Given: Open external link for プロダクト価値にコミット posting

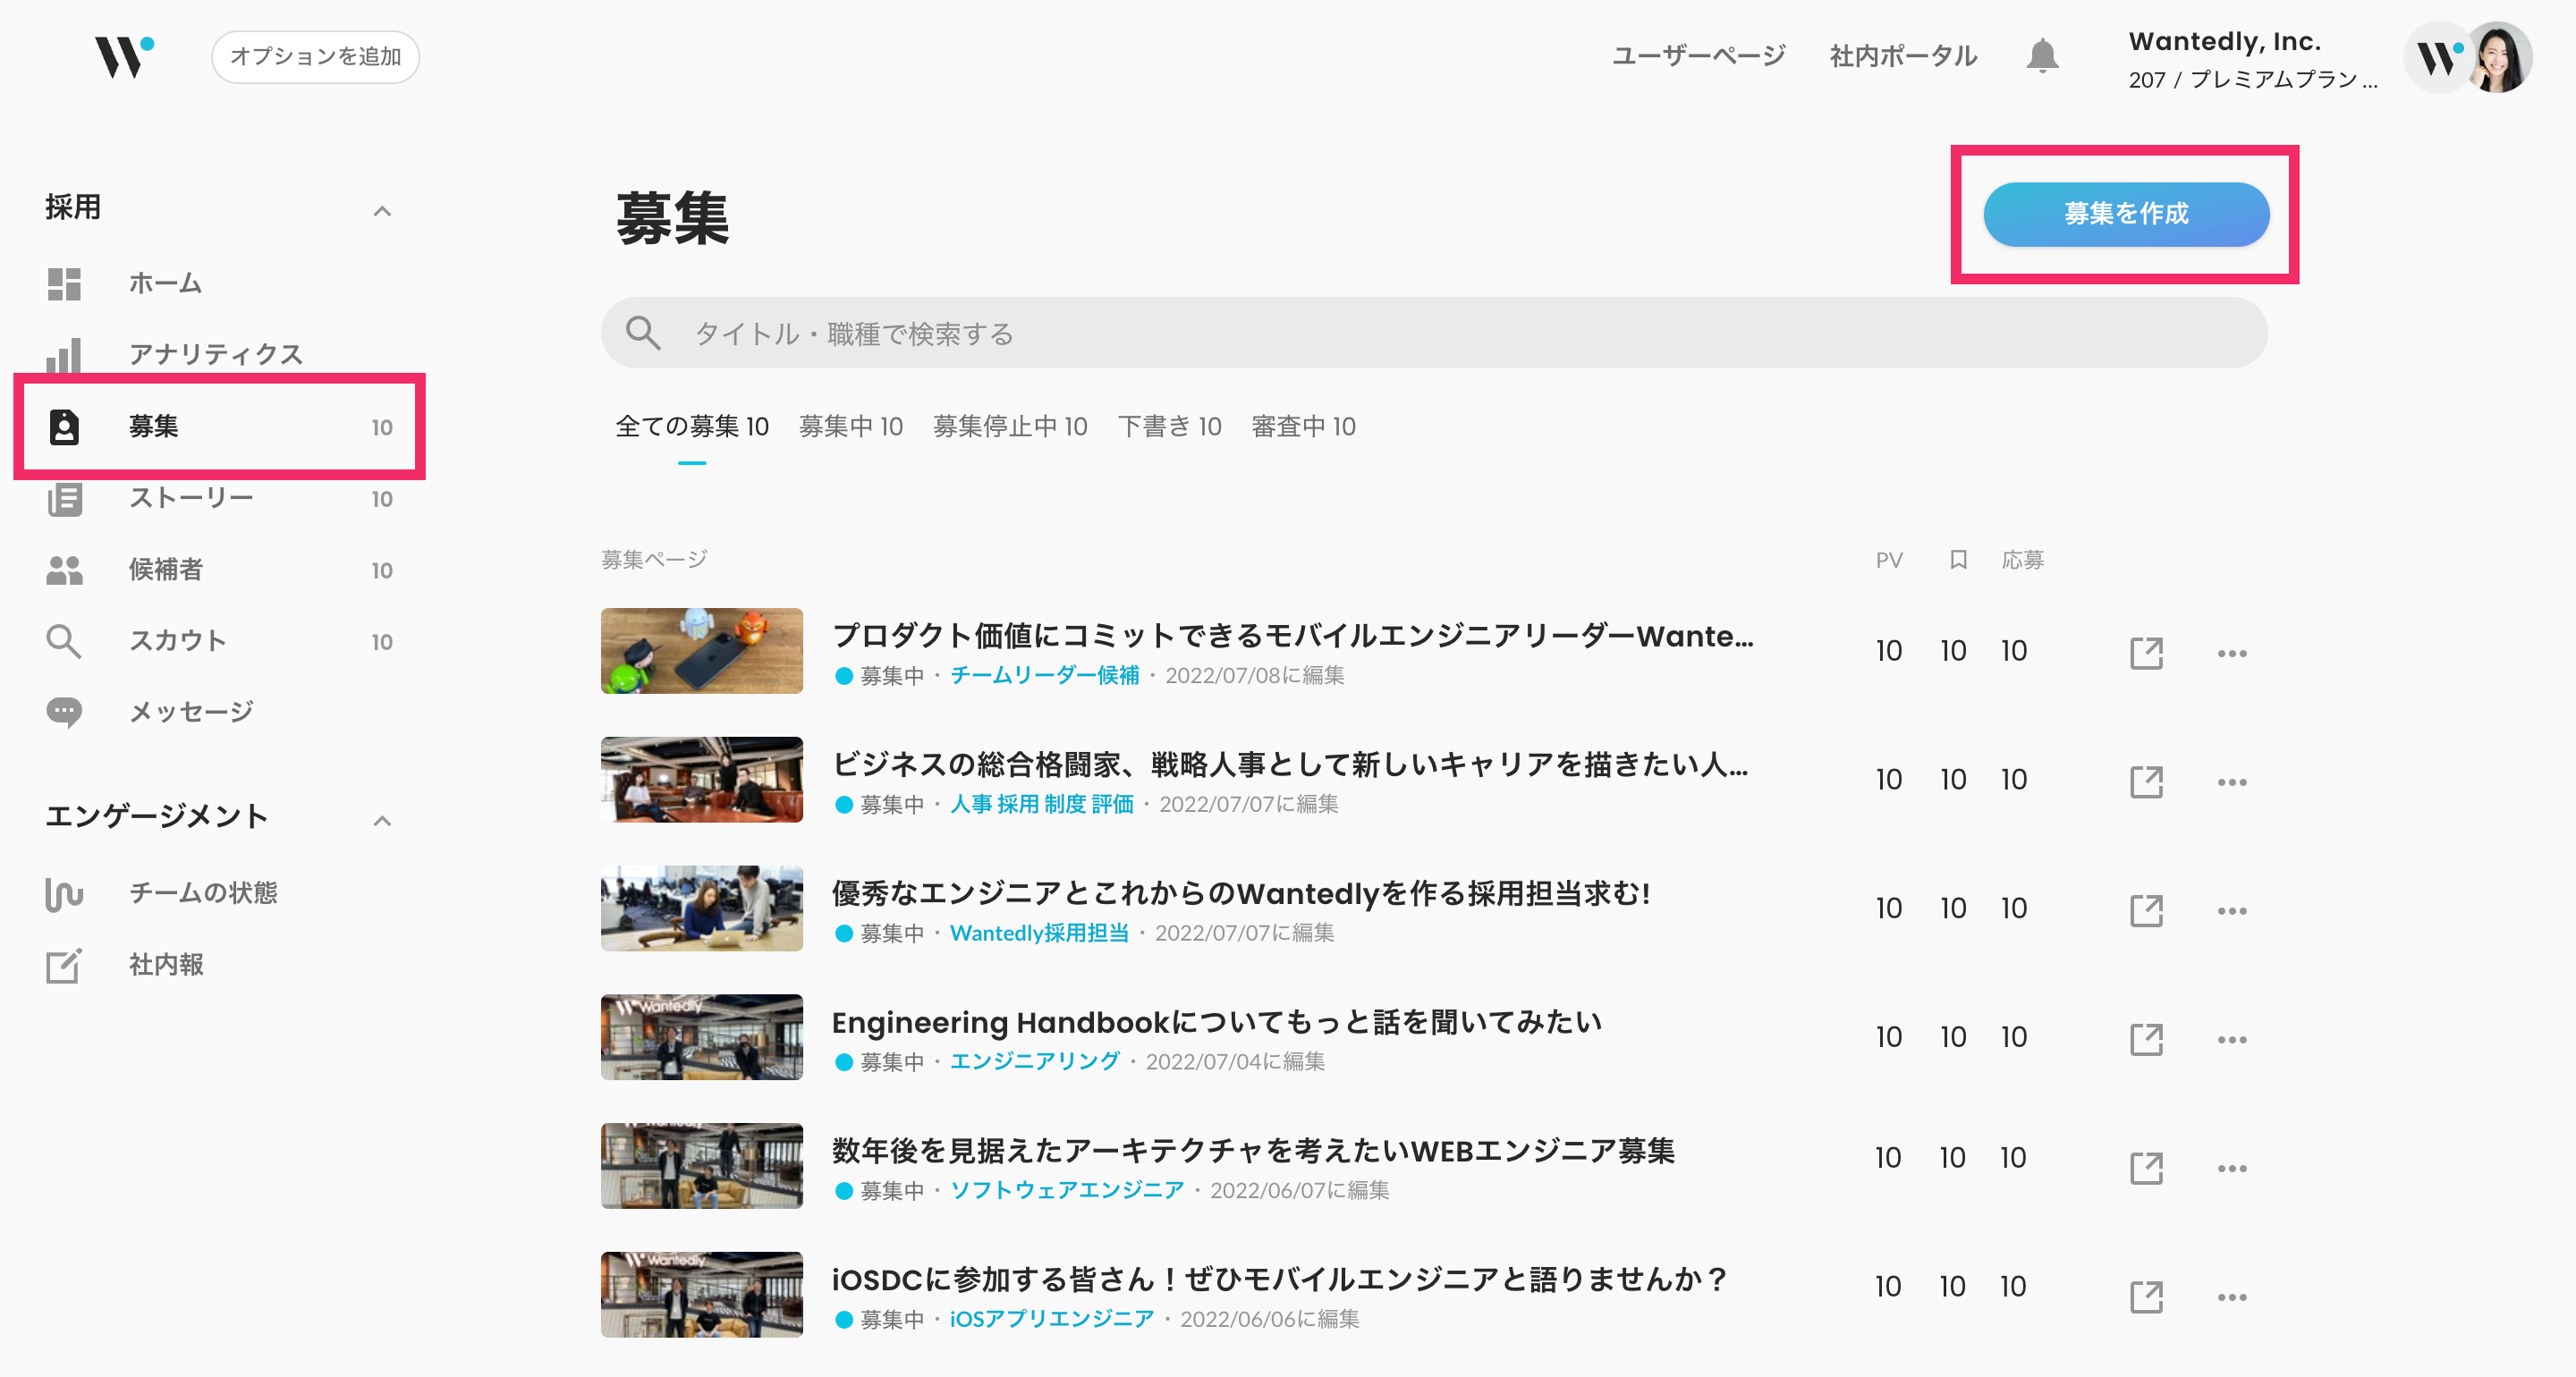Looking at the screenshot, I should (x=2146, y=653).
